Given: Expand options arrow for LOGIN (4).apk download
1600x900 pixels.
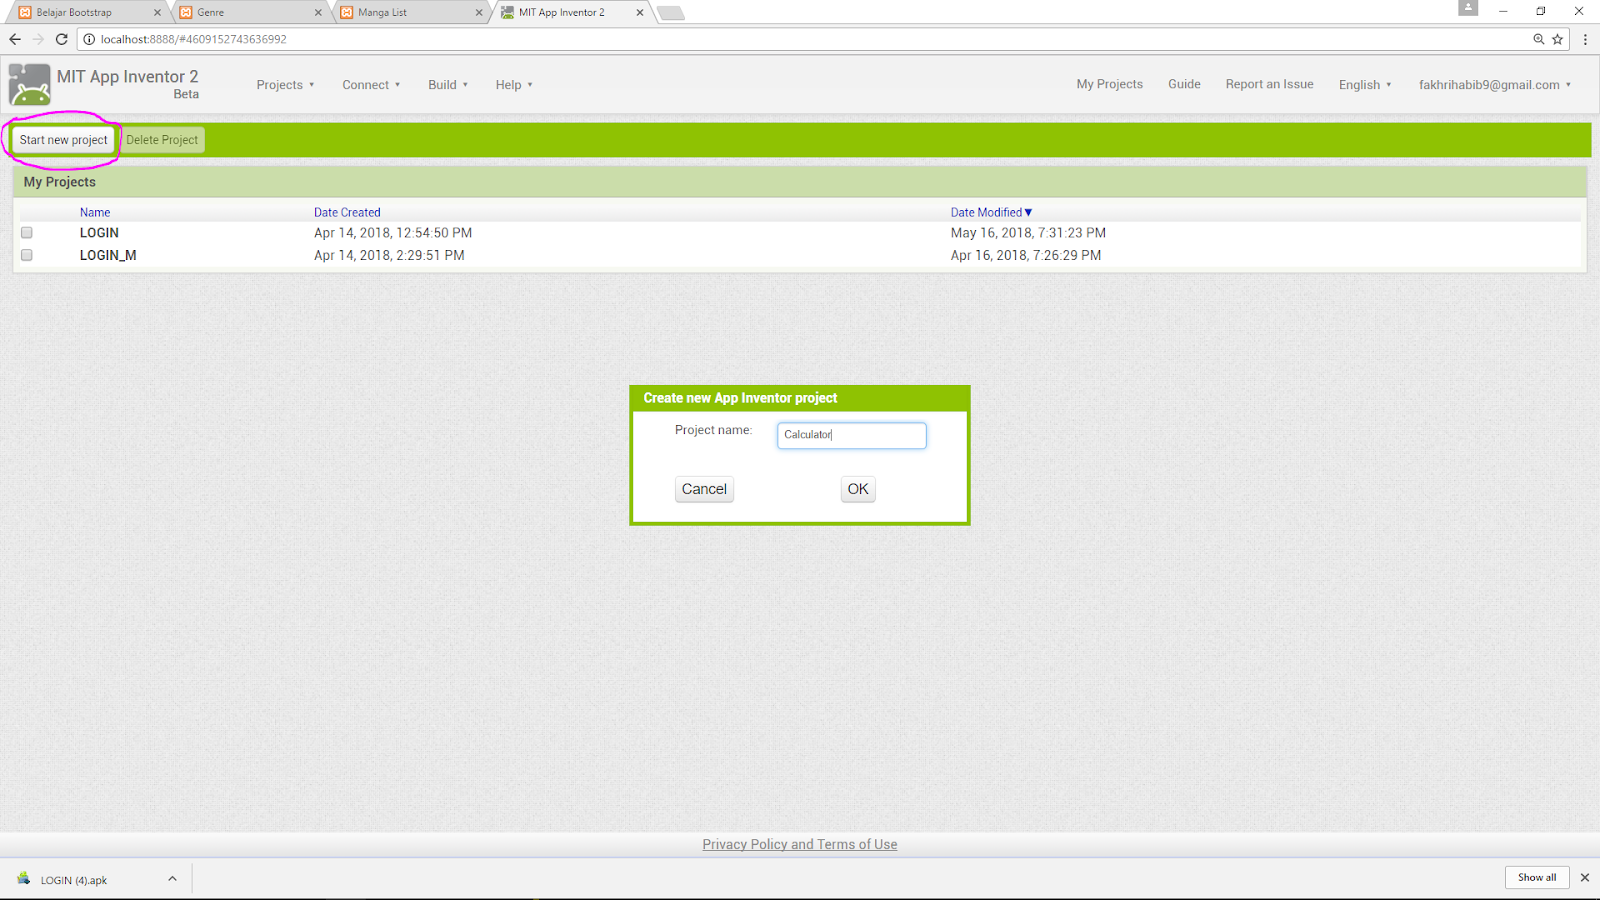Looking at the screenshot, I should click(x=172, y=879).
